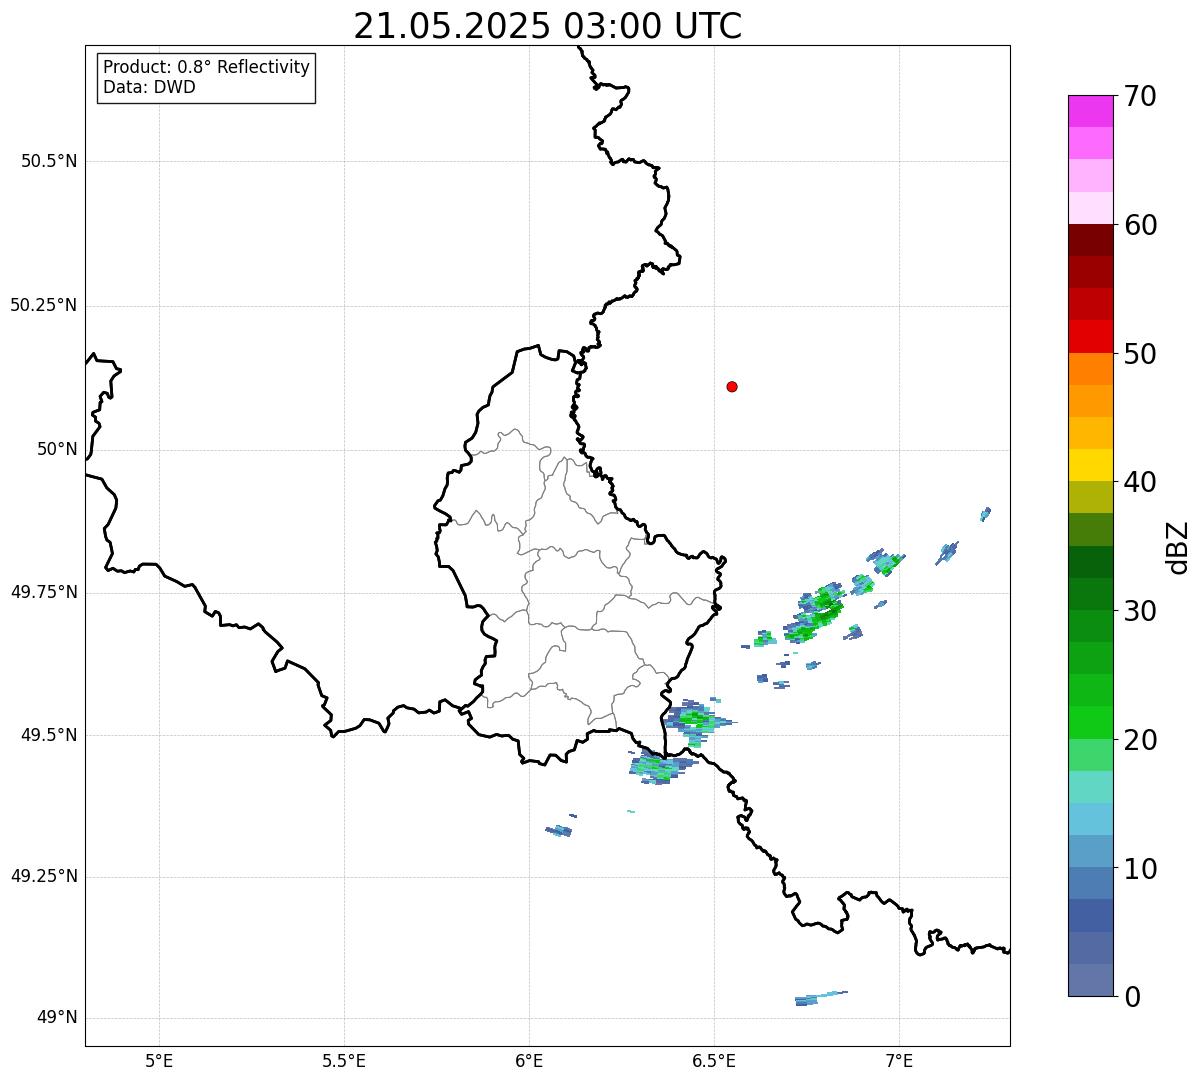Click the 50.5°N latitude label

coord(49,161)
